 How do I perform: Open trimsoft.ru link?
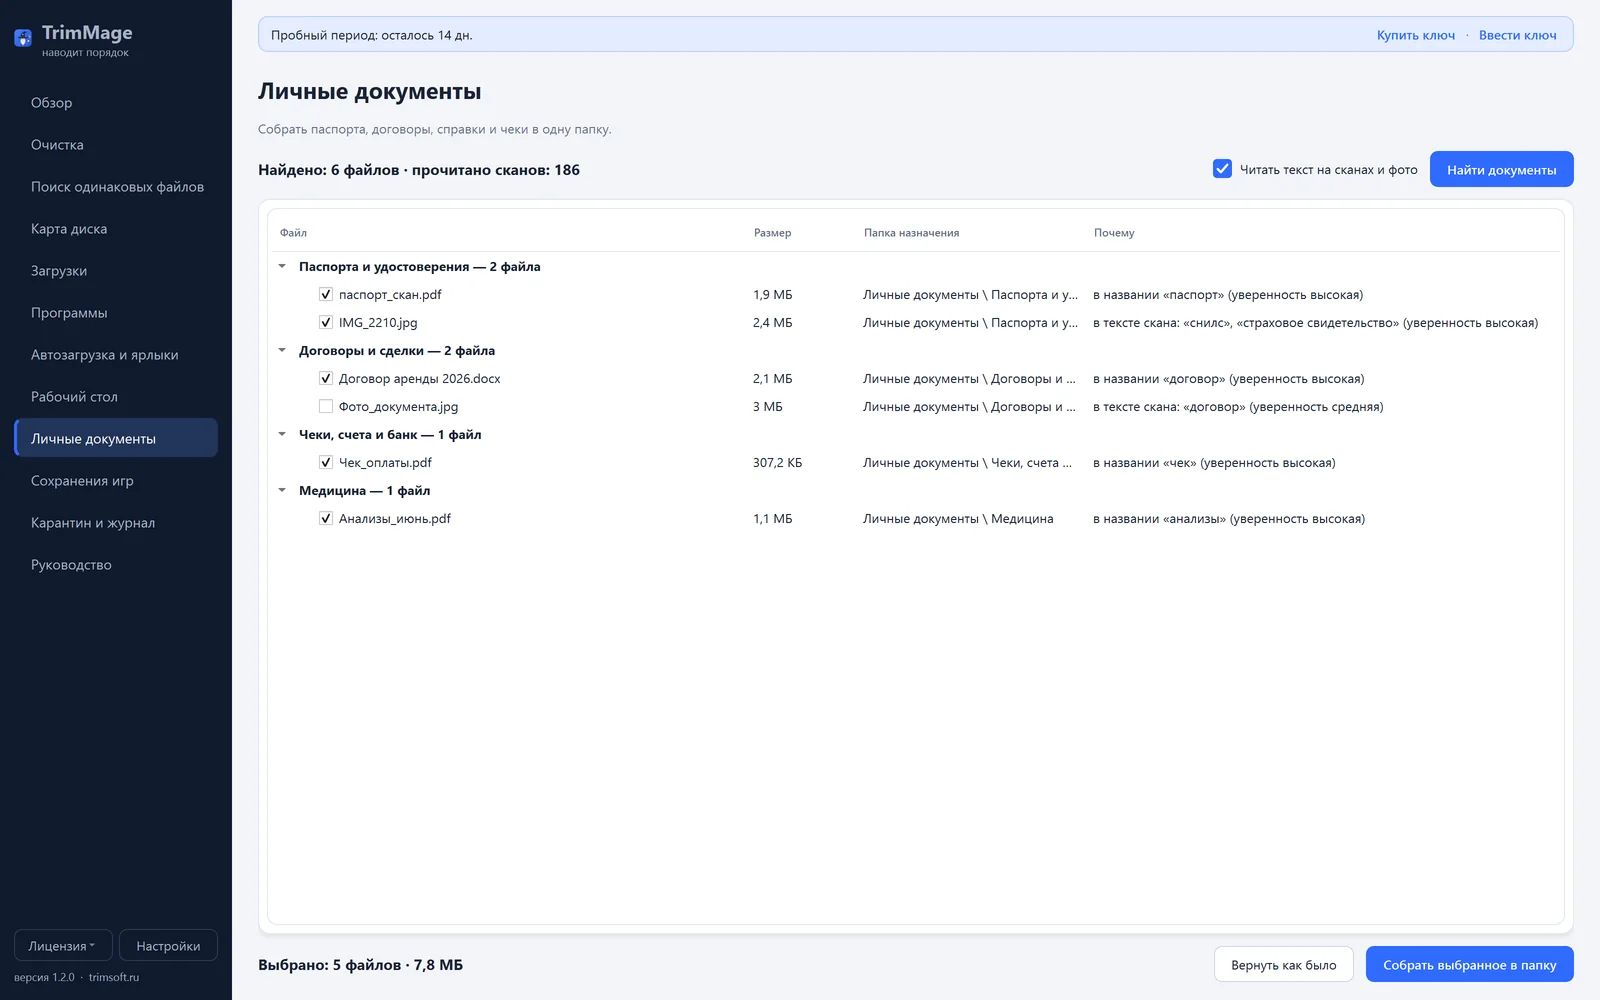point(114,977)
